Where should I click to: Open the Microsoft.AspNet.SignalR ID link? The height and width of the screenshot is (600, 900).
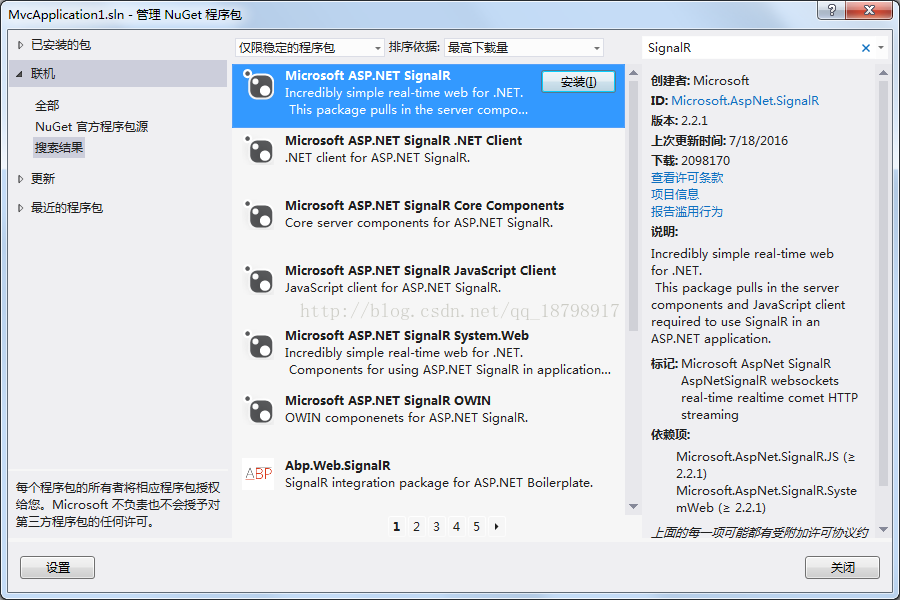pyautogui.click(x=744, y=100)
